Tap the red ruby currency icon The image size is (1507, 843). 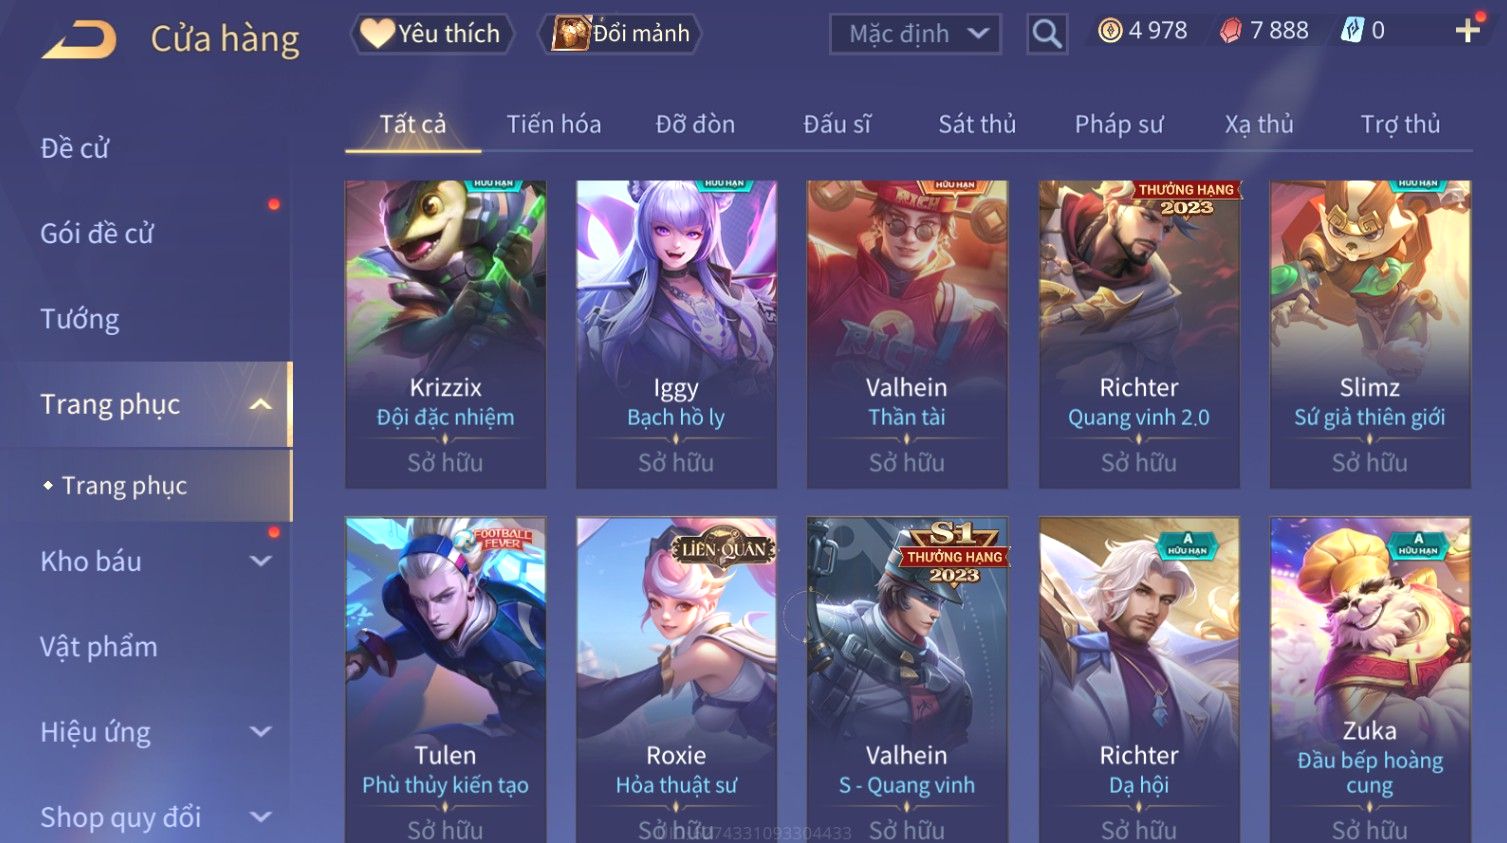(x=1231, y=31)
